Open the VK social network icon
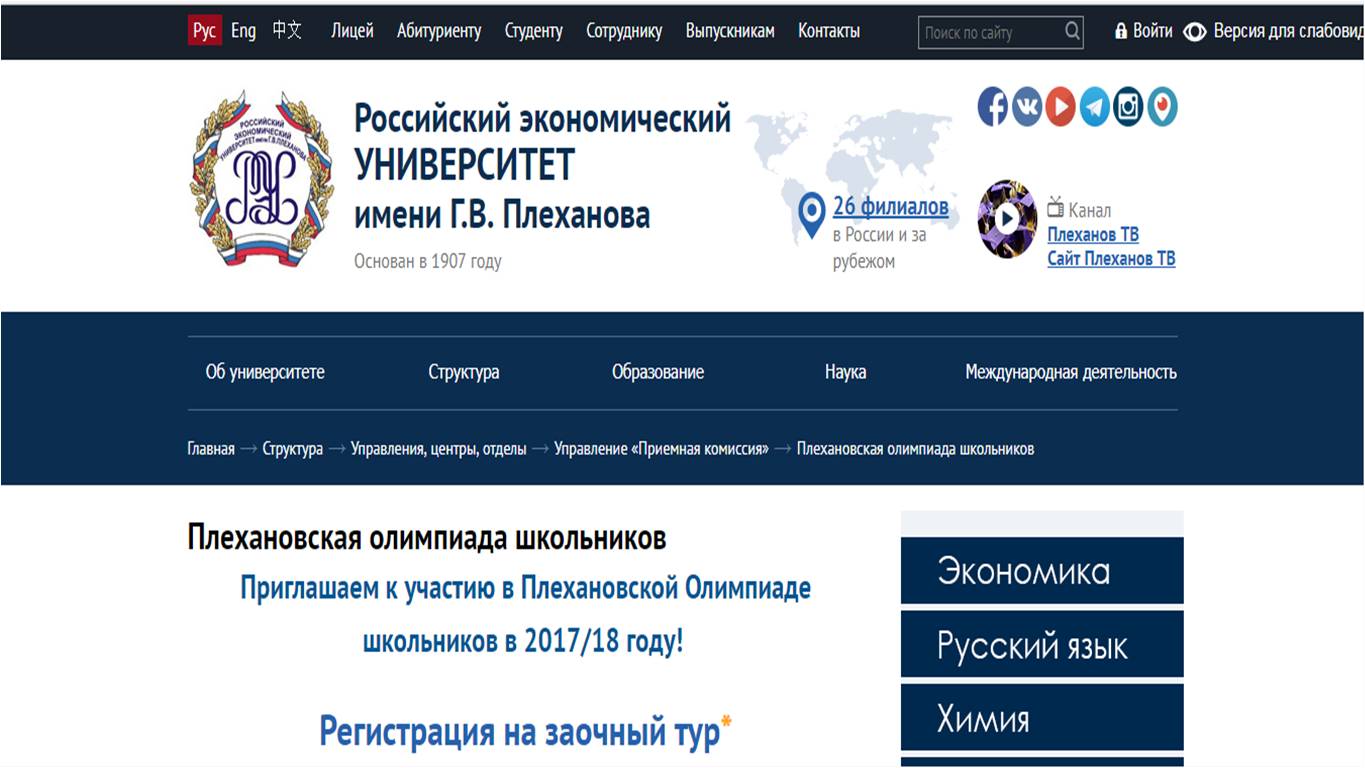This screenshot has width=1365, height=768. 1027,106
